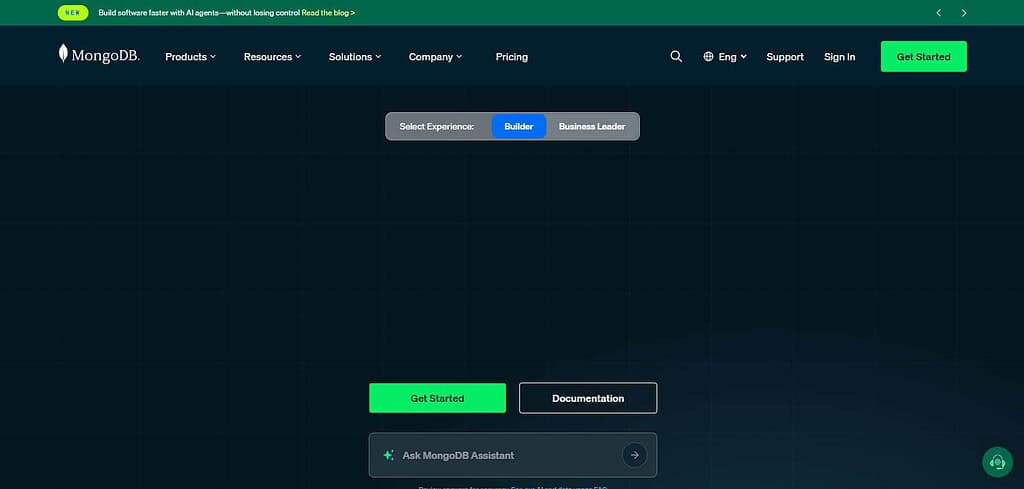Go to the Pricing page
This screenshot has width=1024, height=489.
[x=511, y=57]
